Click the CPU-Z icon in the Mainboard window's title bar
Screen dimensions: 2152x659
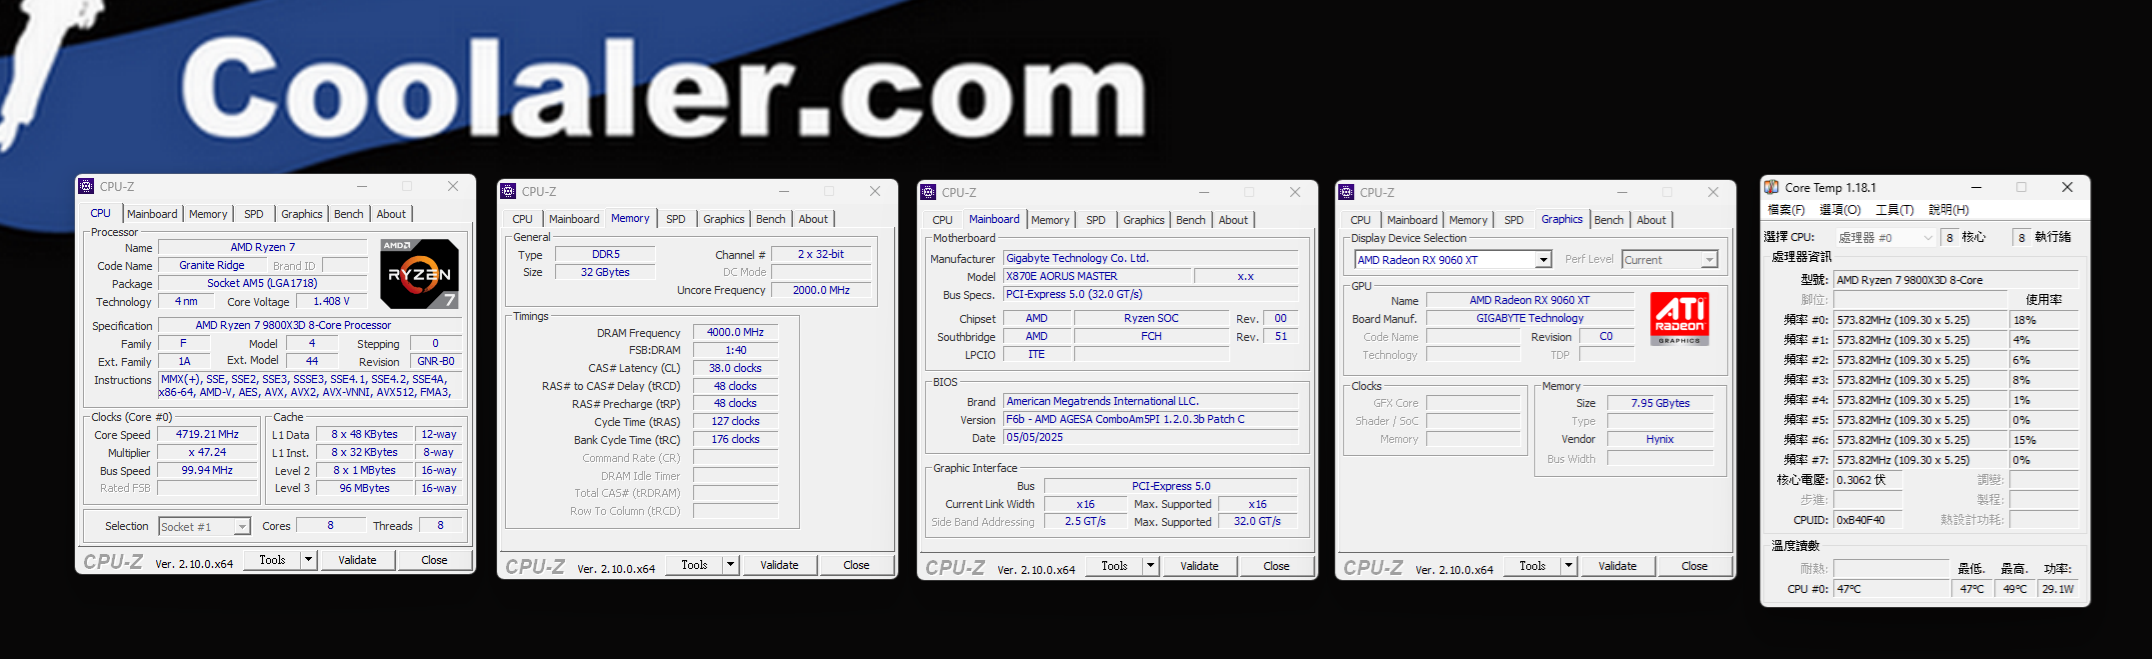tap(928, 192)
